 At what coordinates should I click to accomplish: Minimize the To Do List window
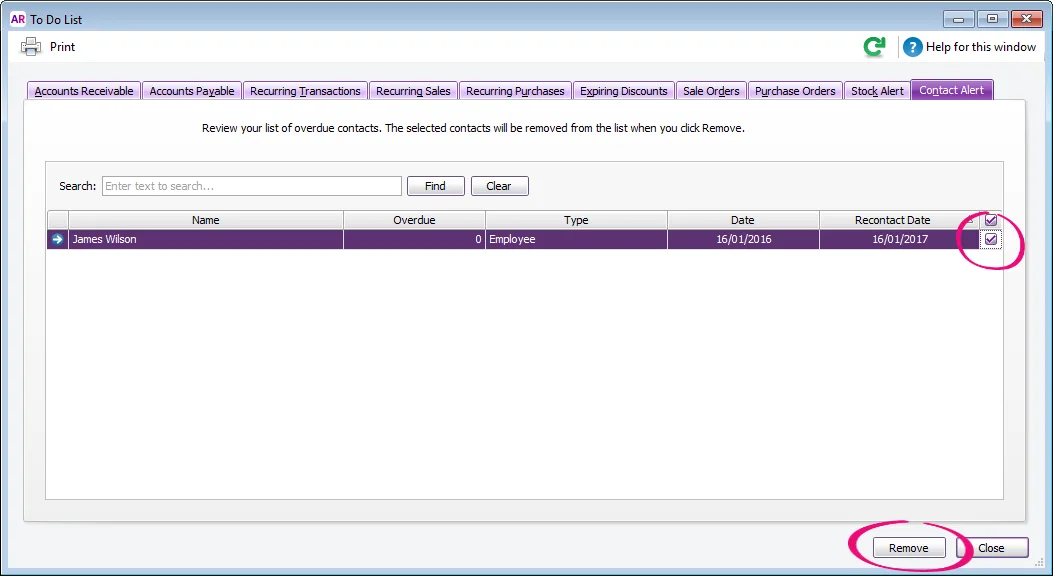coord(958,19)
